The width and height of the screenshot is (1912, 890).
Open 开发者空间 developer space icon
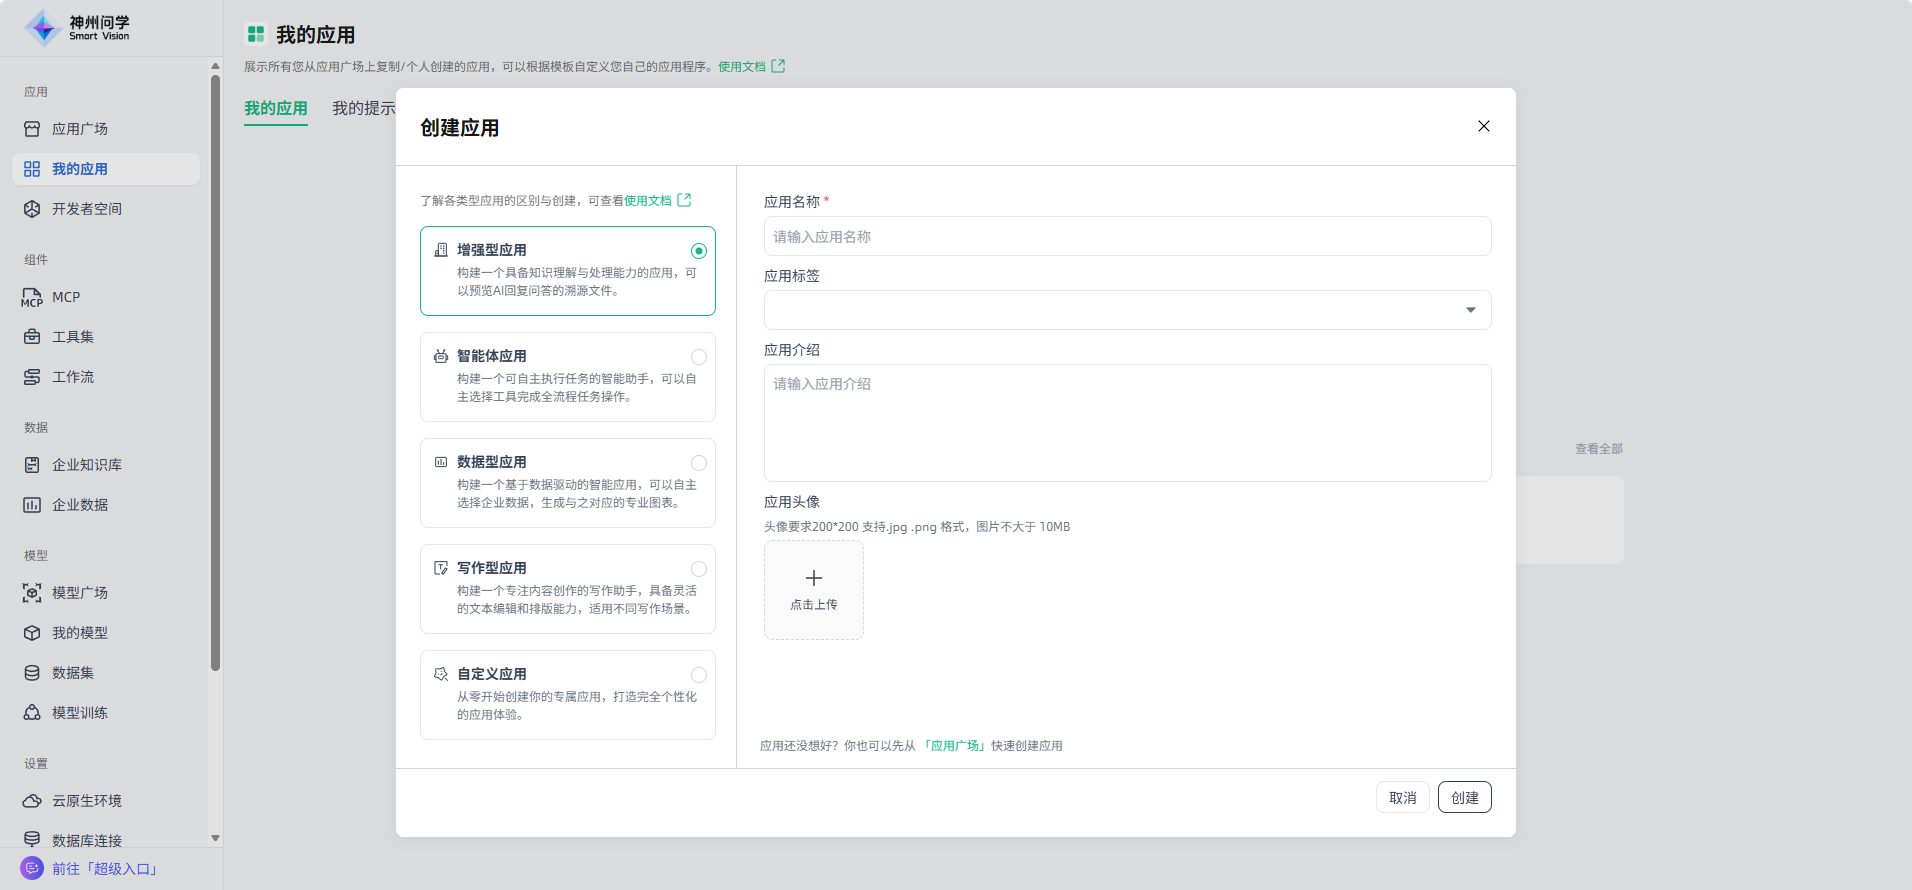[32, 209]
